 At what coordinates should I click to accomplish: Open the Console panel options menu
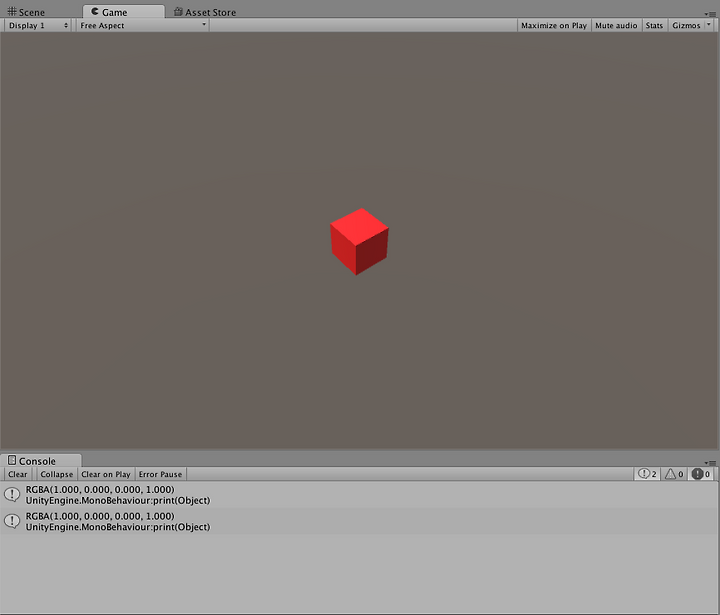click(x=710, y=463)
